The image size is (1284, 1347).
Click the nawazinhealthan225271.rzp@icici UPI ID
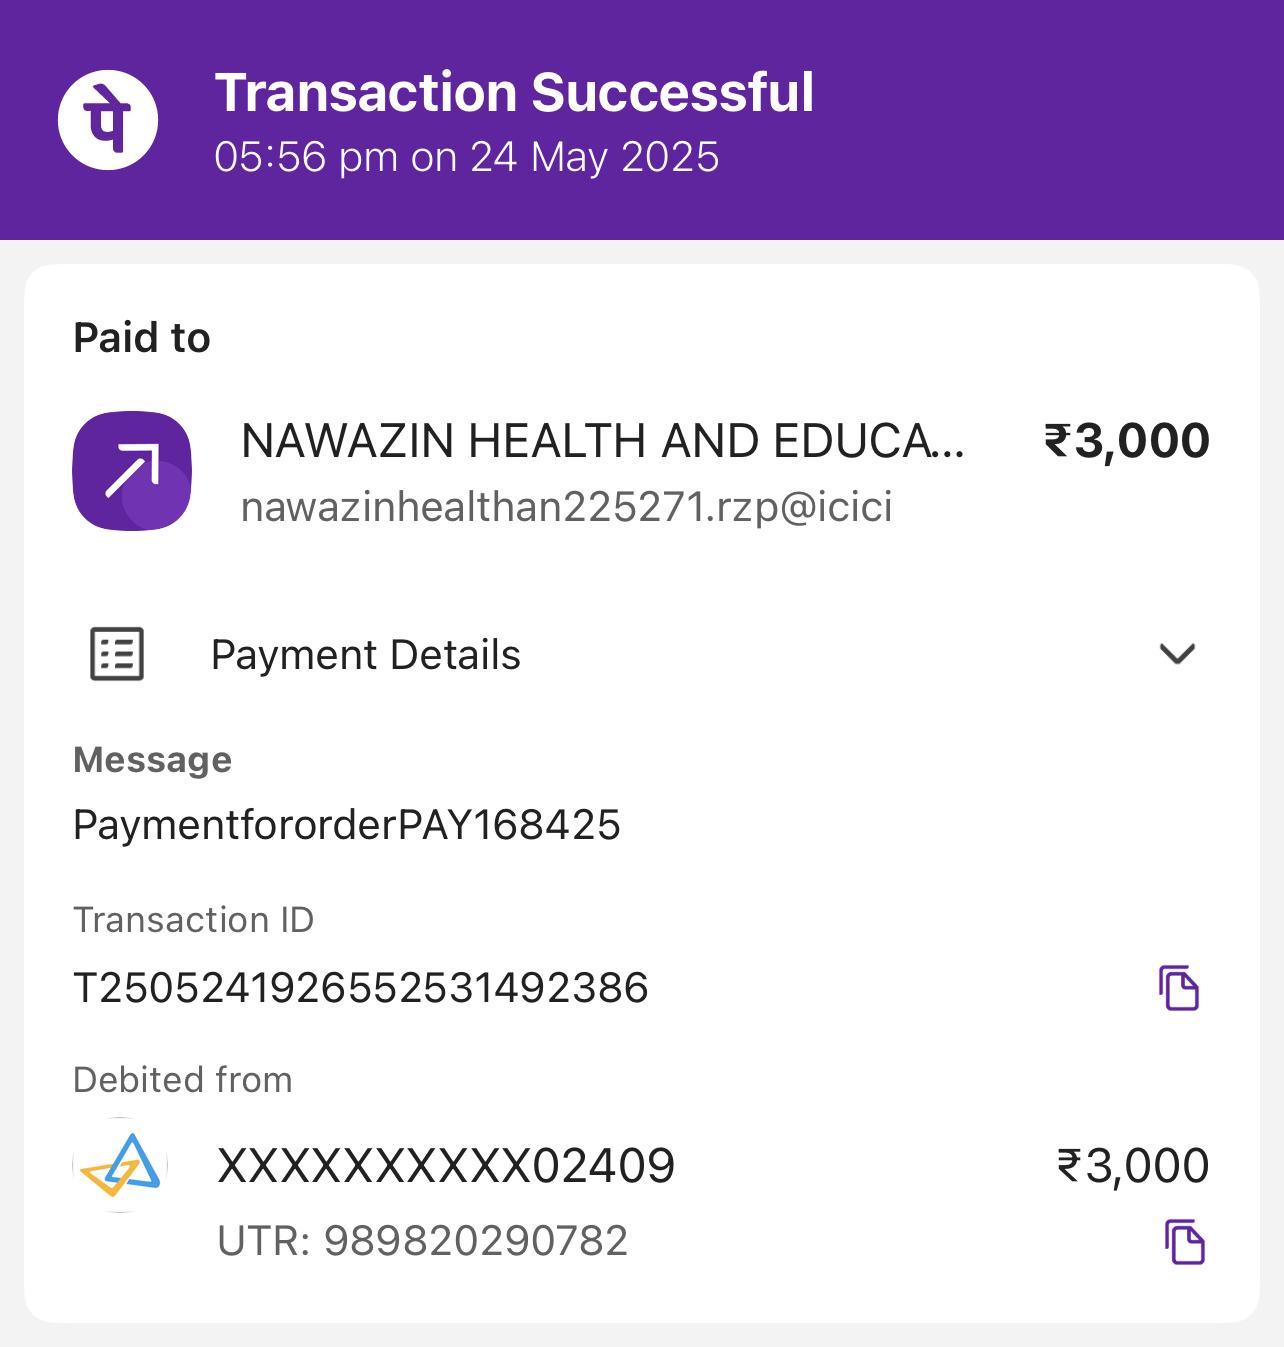point(566,507)
